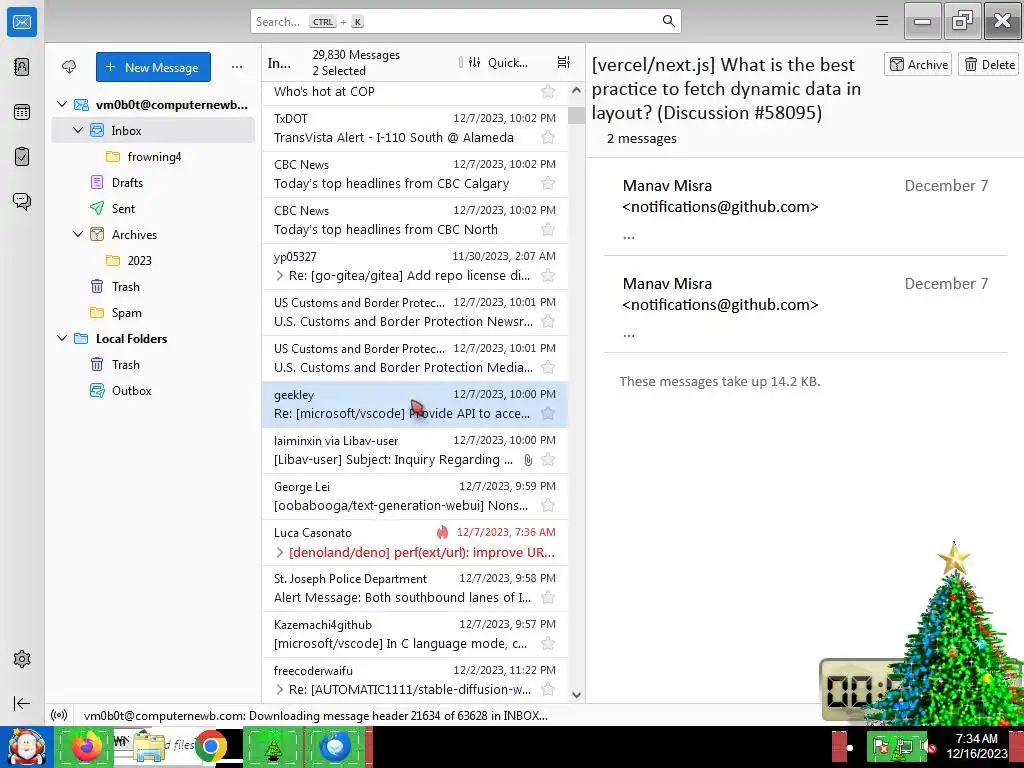Open the Tasks sidebar icon
The width and height of the screenshot is (1024, 768).
click(x=22, y=157)
